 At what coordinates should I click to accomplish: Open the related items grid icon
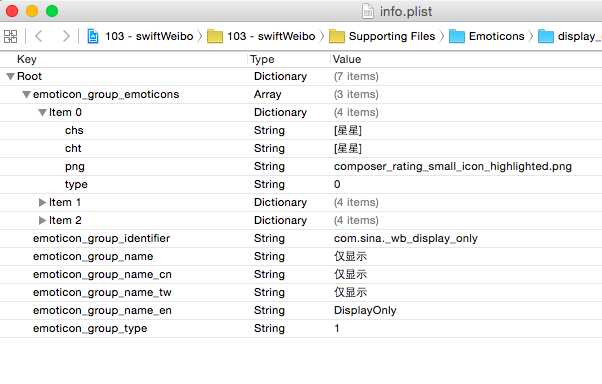pos(10,36)
